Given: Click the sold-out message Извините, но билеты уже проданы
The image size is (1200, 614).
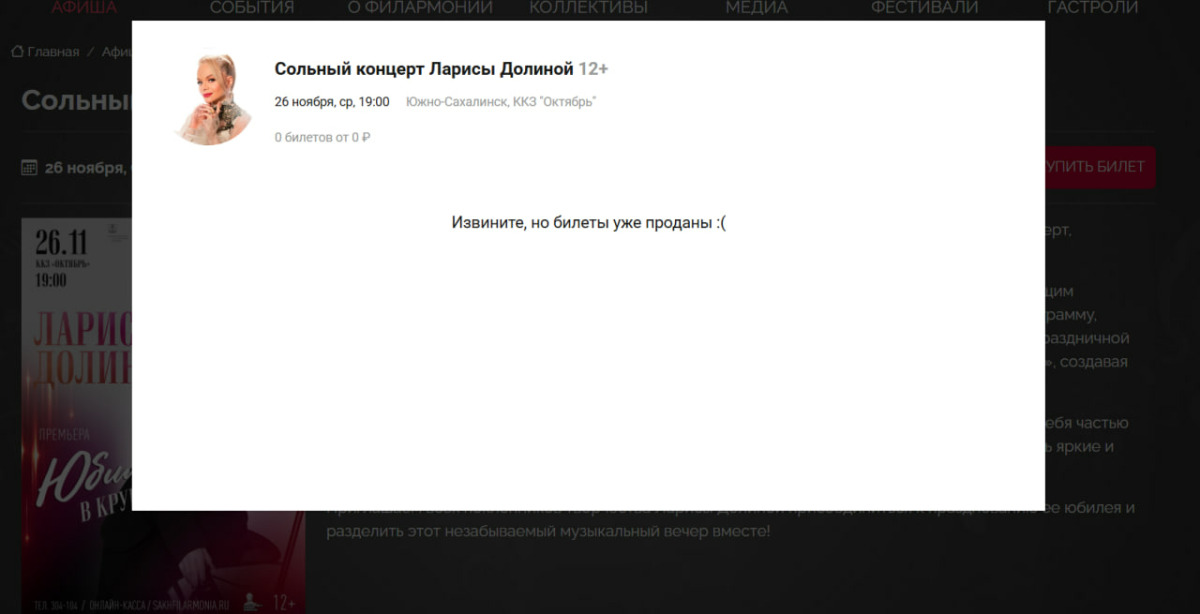Looking at the screenshot, I should (x=588, y=222).
